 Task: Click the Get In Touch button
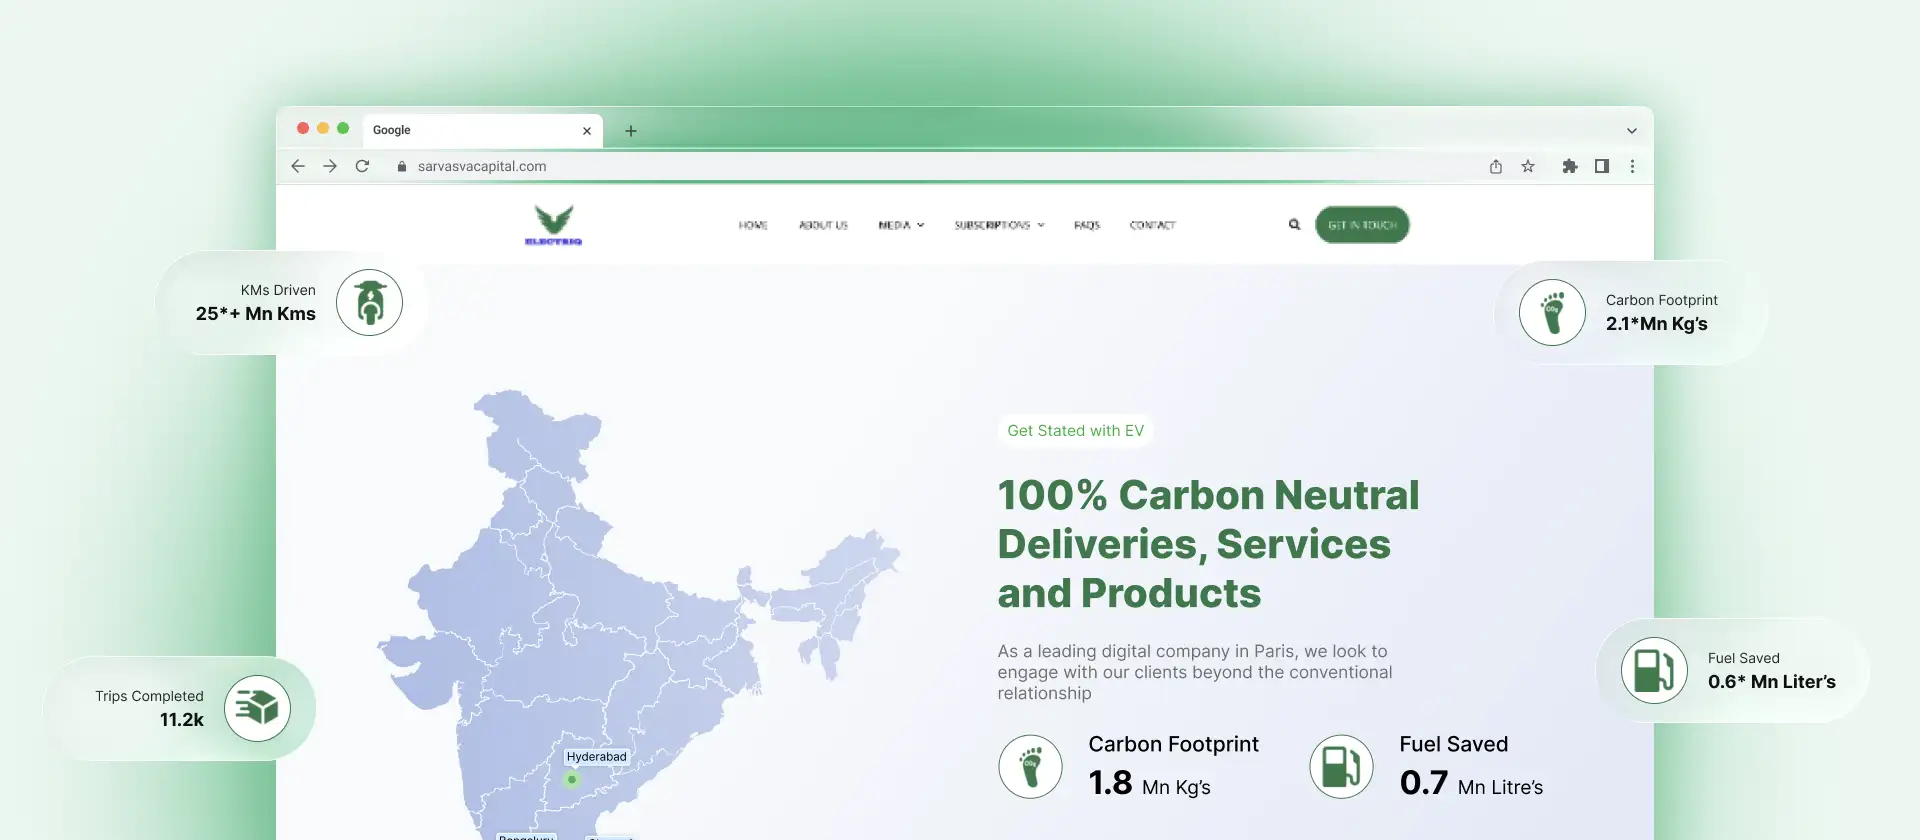click(x=1362, y=225)
